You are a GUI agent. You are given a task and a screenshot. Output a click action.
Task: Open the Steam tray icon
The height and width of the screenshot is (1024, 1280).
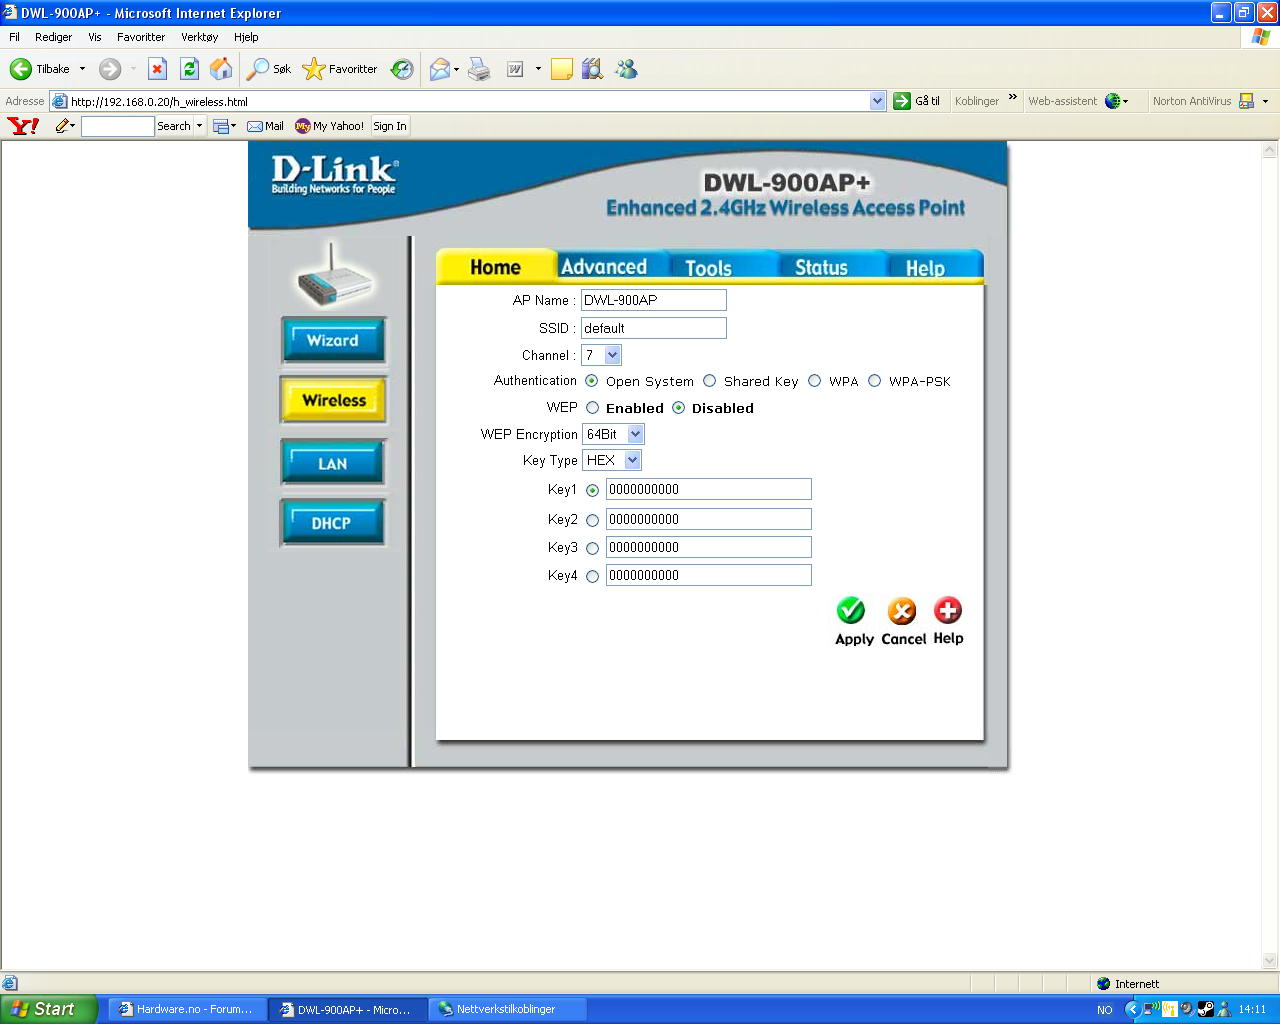click(1206, 1009)
